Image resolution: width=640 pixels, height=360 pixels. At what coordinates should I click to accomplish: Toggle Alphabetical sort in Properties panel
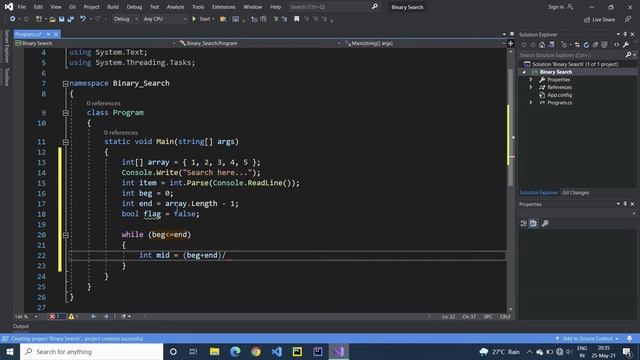point(533,223)
